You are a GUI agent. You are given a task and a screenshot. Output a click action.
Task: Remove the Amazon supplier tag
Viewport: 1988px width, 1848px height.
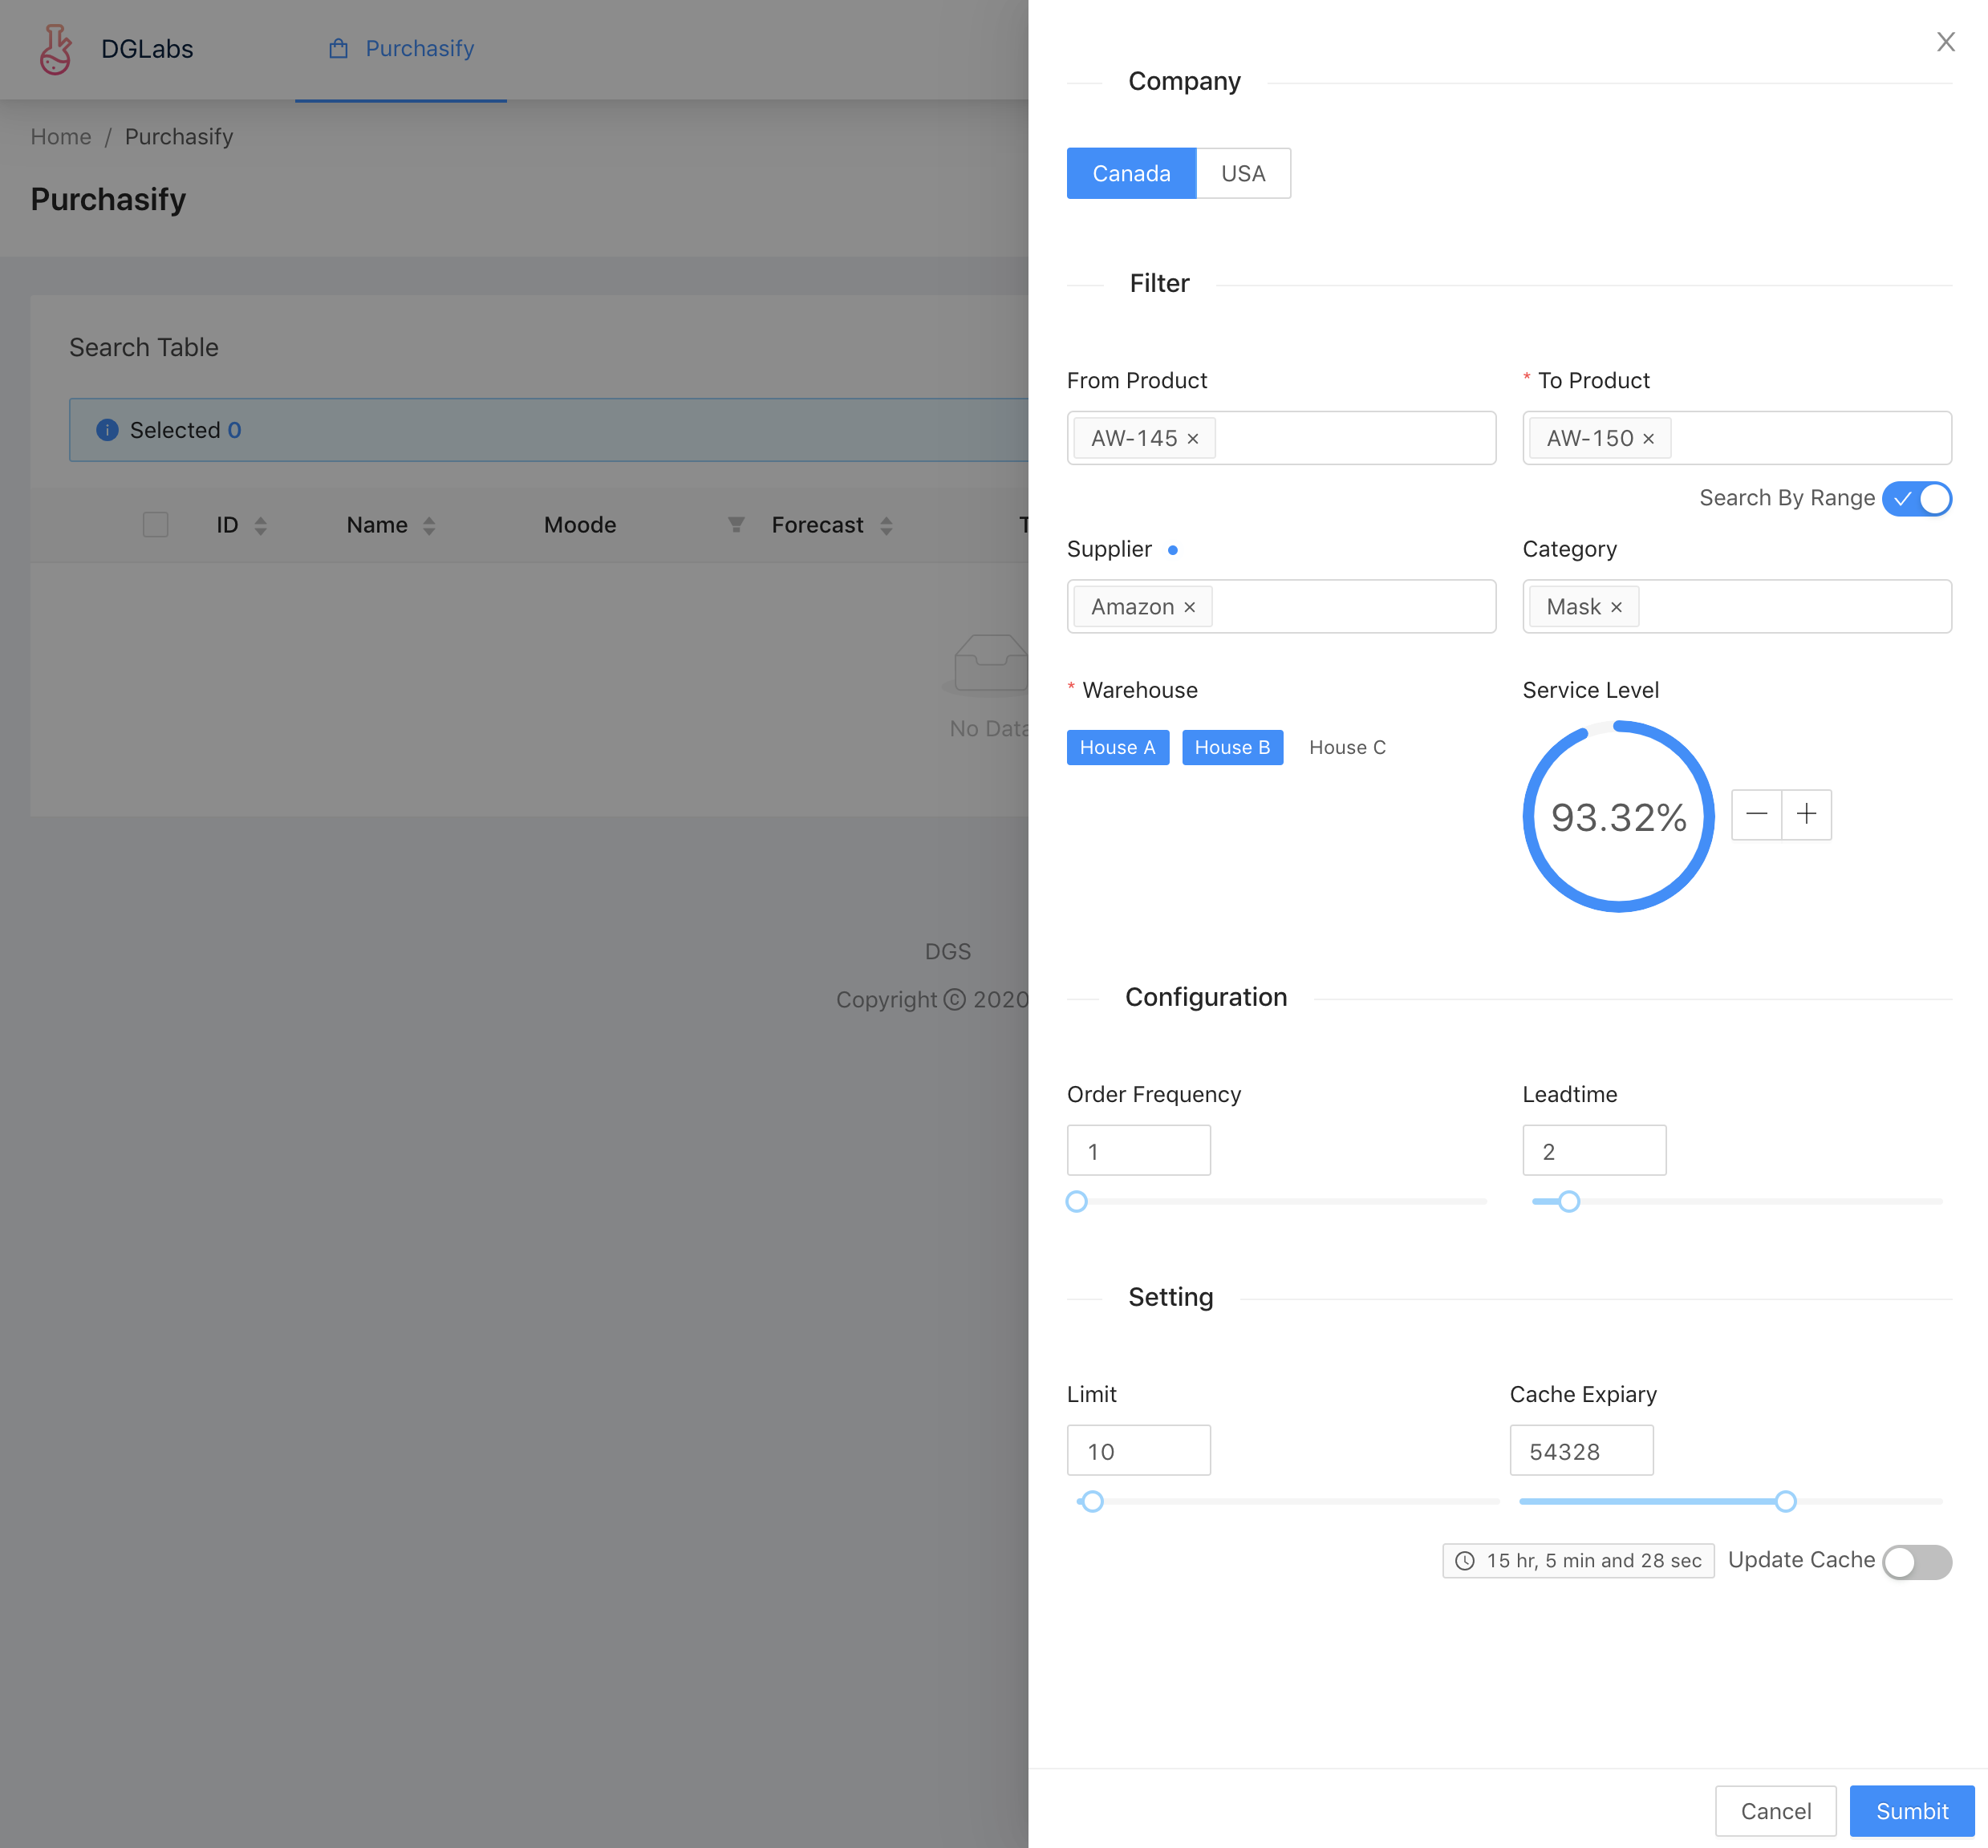(1190, 608)
